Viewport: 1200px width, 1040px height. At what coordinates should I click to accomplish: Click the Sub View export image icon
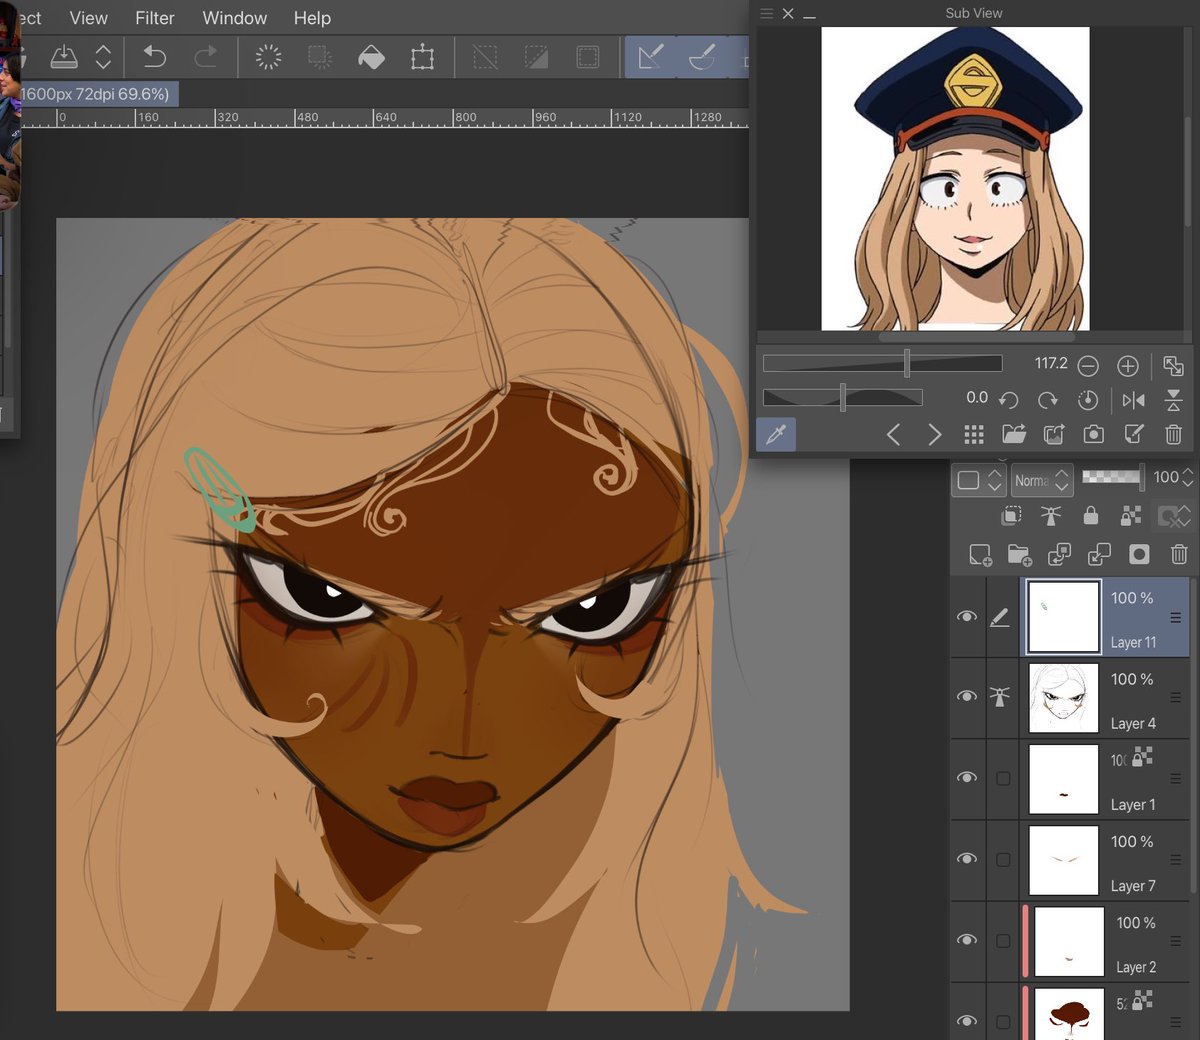1054,434
